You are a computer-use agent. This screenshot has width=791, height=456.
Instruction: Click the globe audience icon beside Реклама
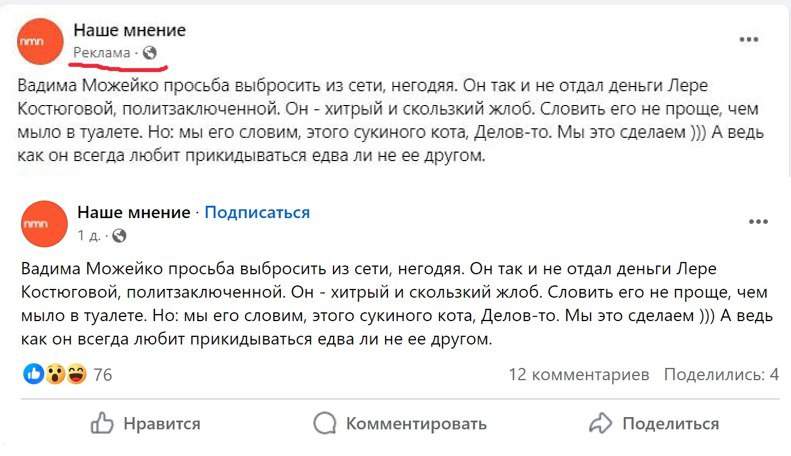click(151, 52)
